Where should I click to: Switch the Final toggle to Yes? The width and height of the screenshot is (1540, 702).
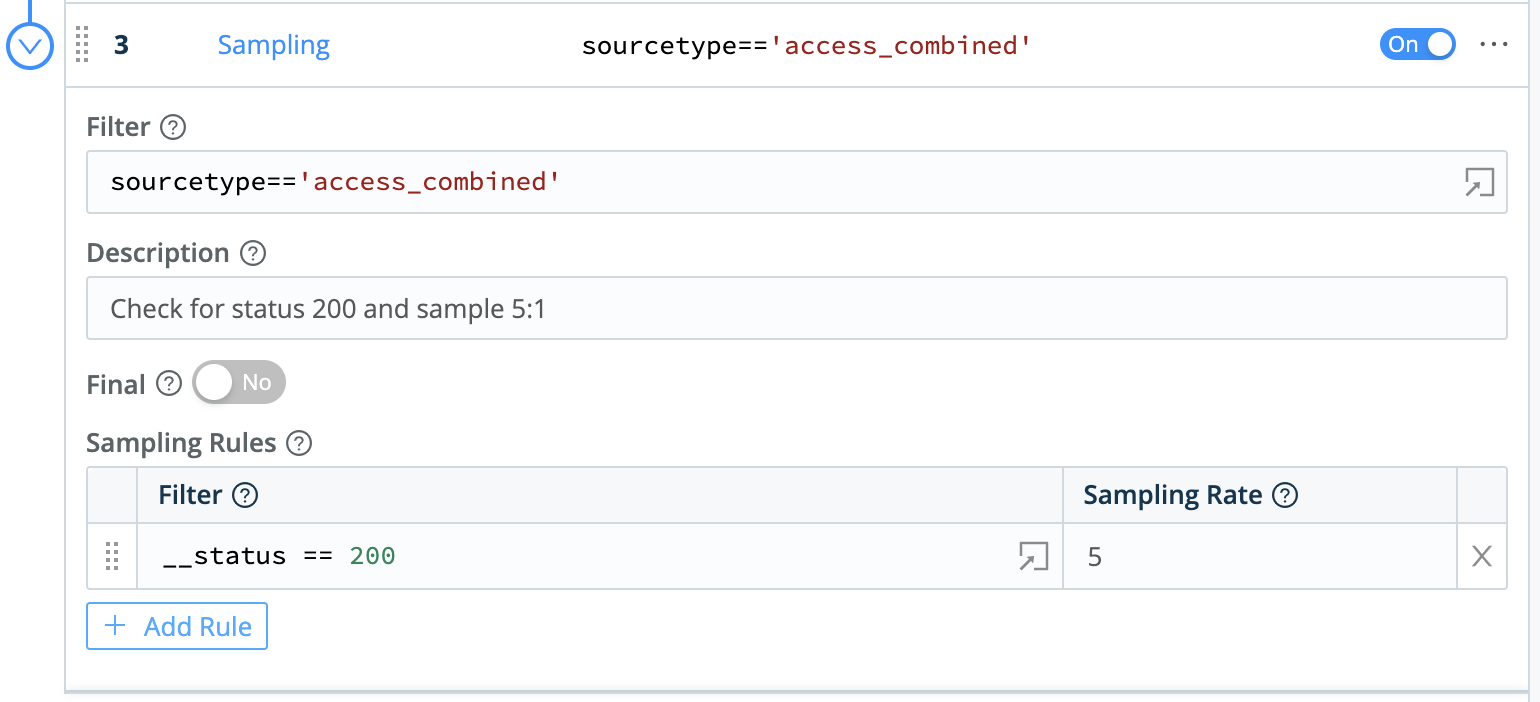pos(238,382)
